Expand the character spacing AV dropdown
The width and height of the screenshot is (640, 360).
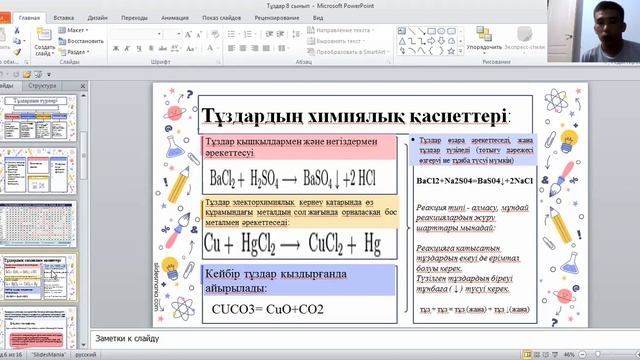coord(176,49)
